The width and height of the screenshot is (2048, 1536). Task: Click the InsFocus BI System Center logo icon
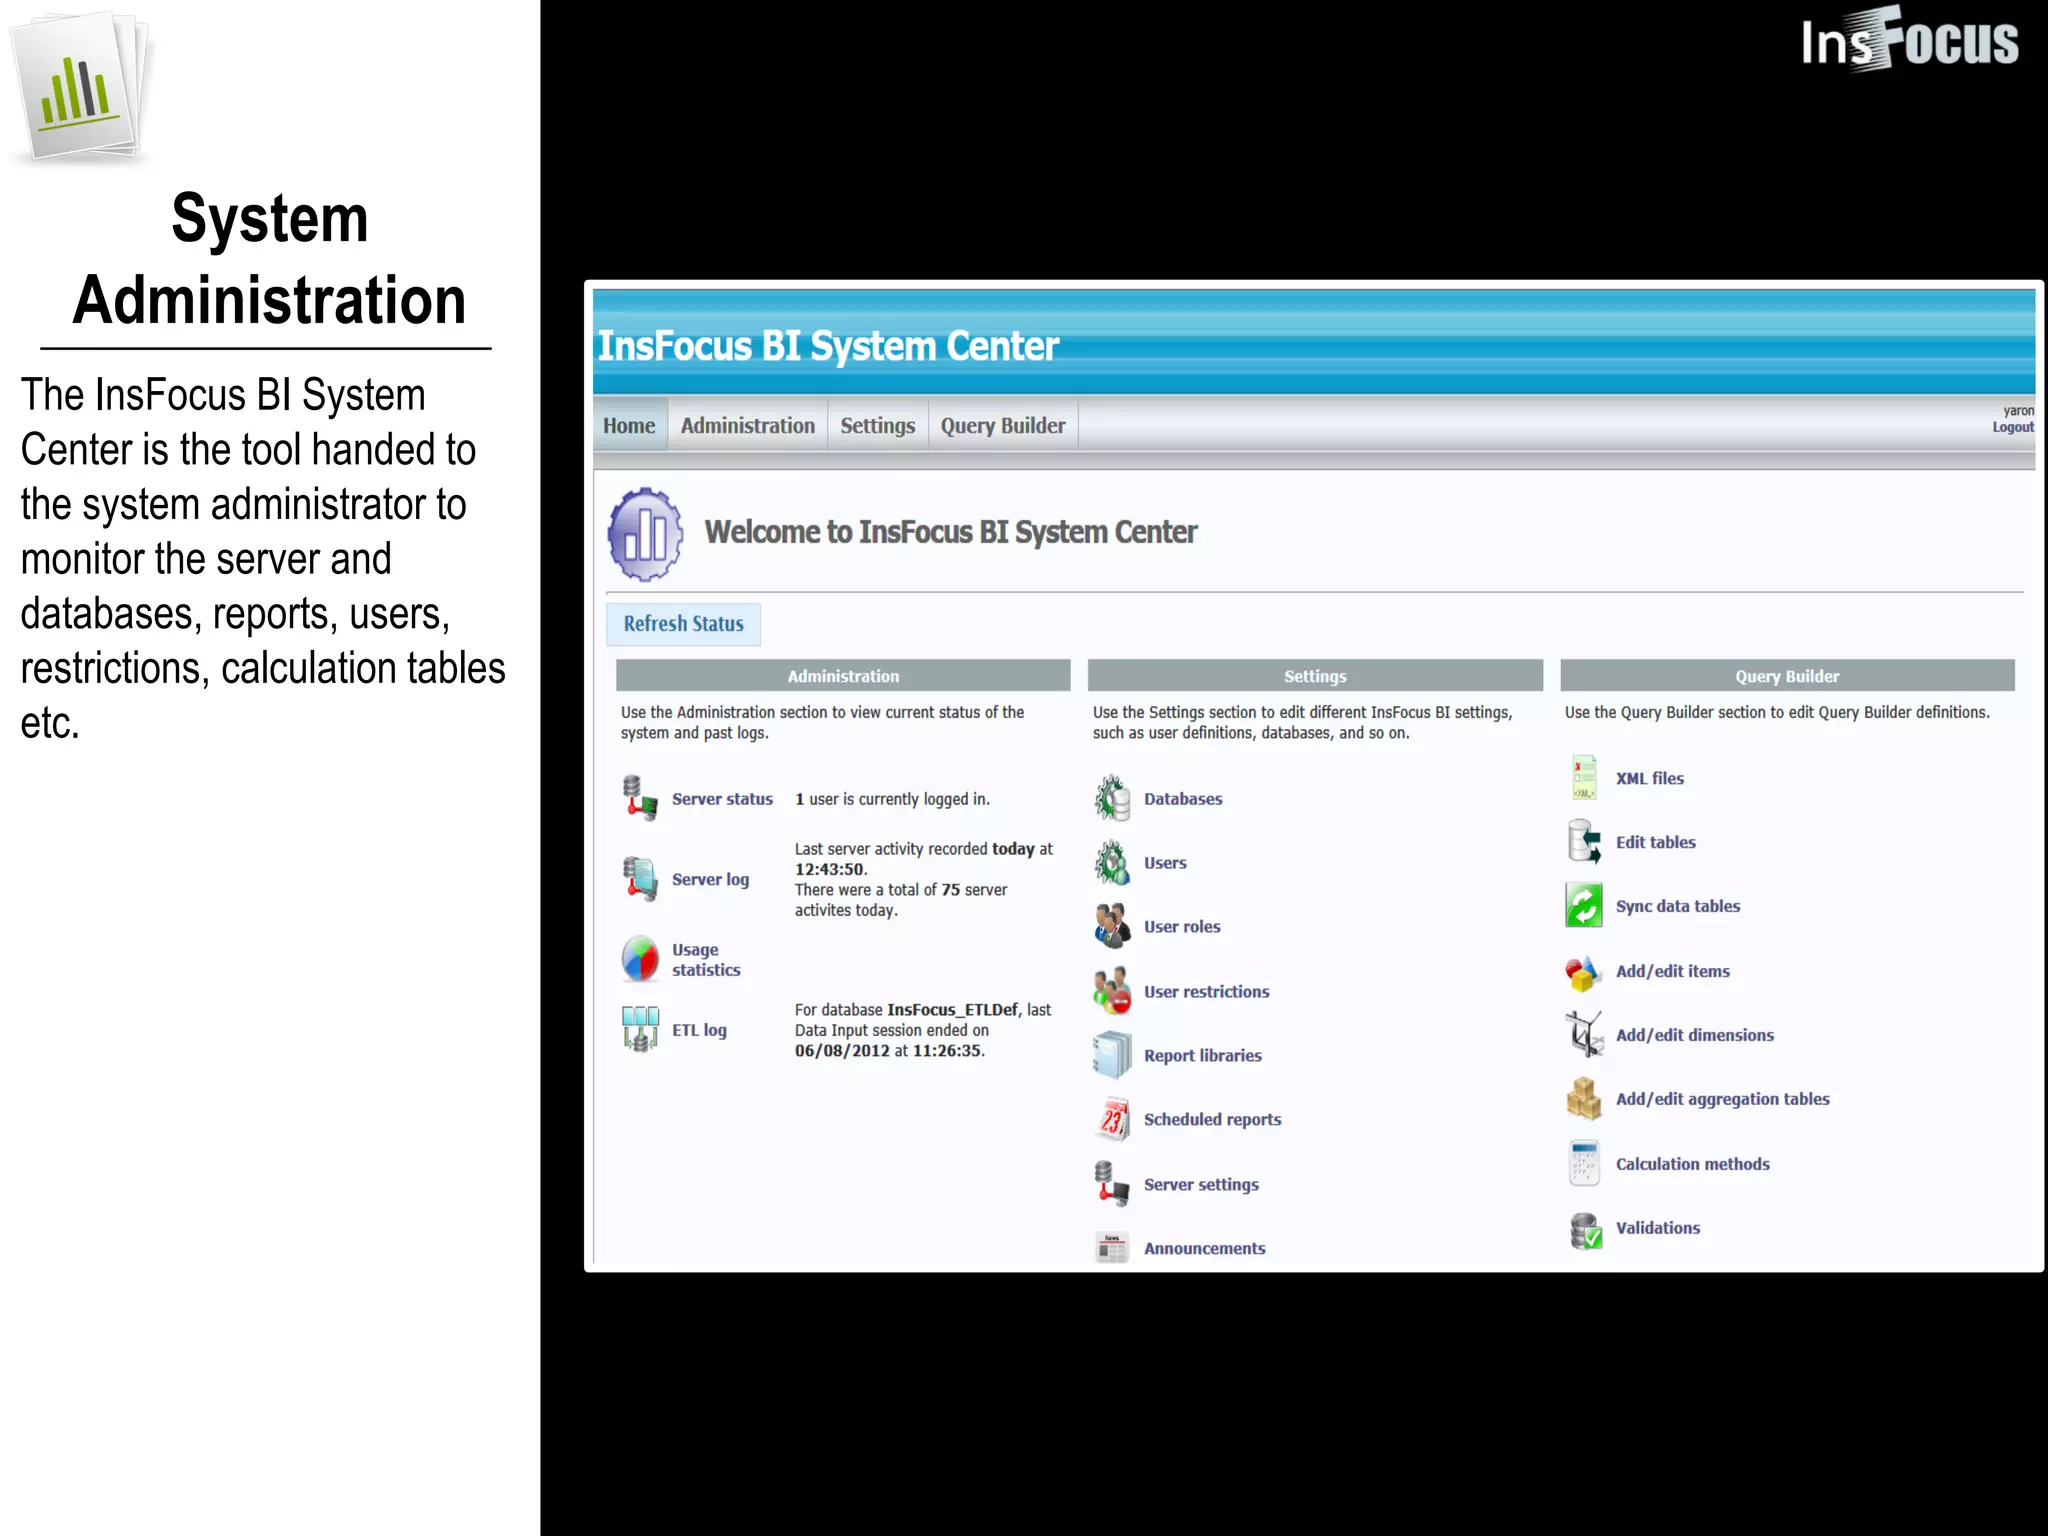coord(645,534)
